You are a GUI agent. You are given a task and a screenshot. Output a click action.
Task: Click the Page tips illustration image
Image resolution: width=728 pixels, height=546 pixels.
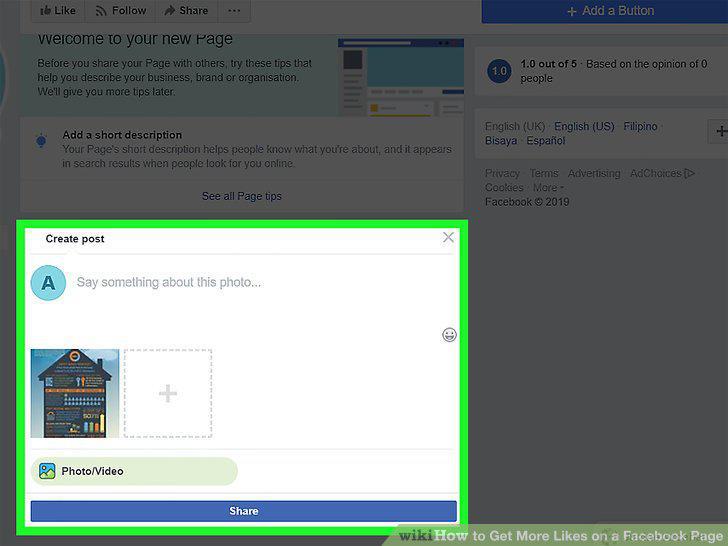pyautogui.click(x=401, y=77)
